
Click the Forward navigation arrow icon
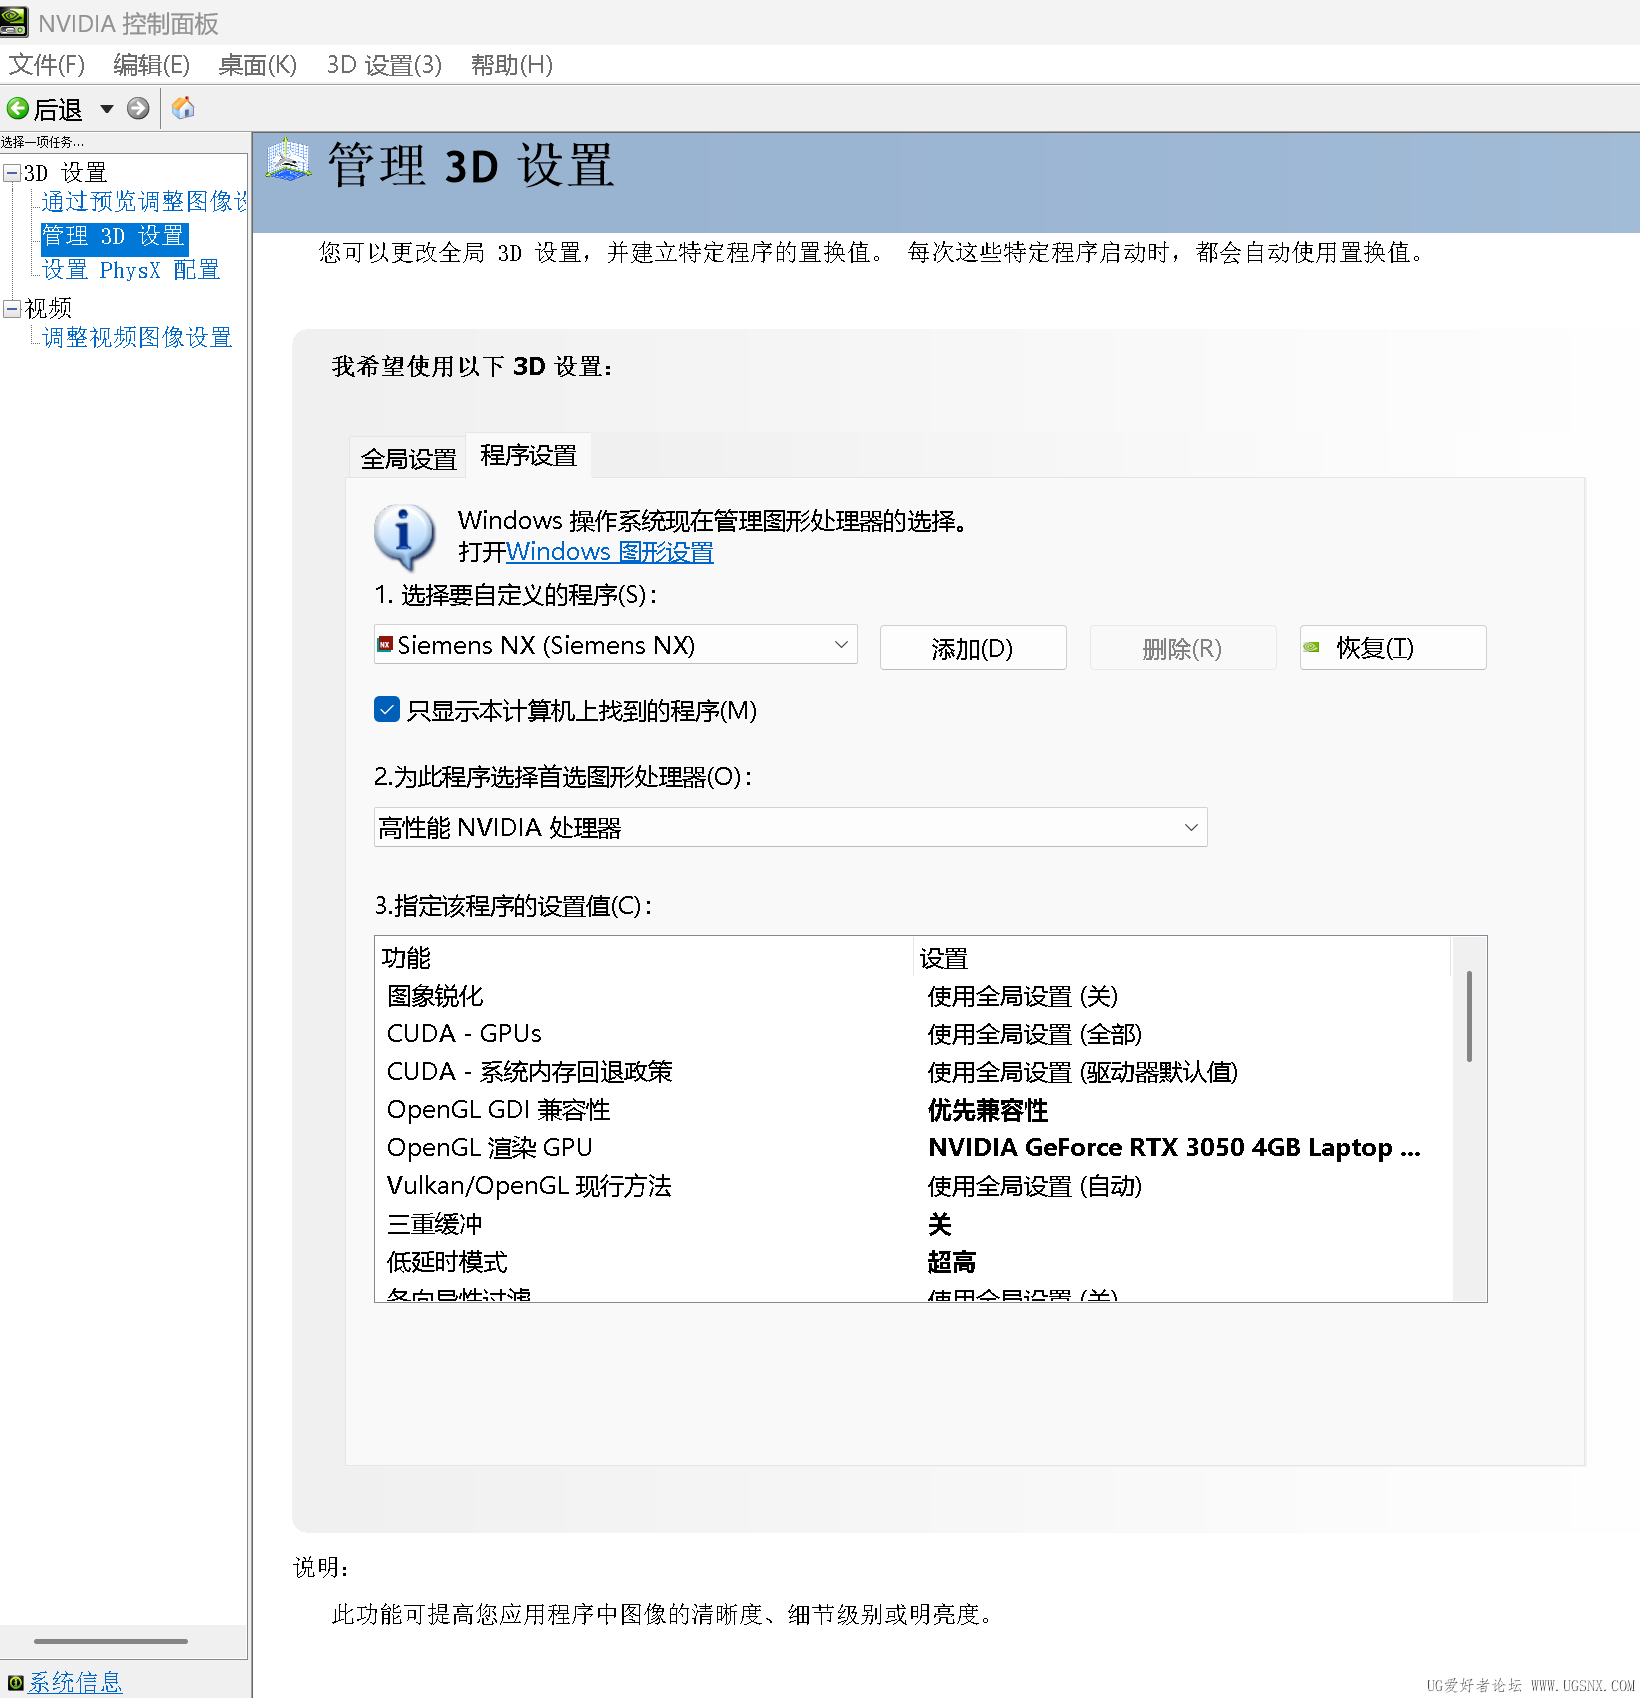(x=138, y=108)
